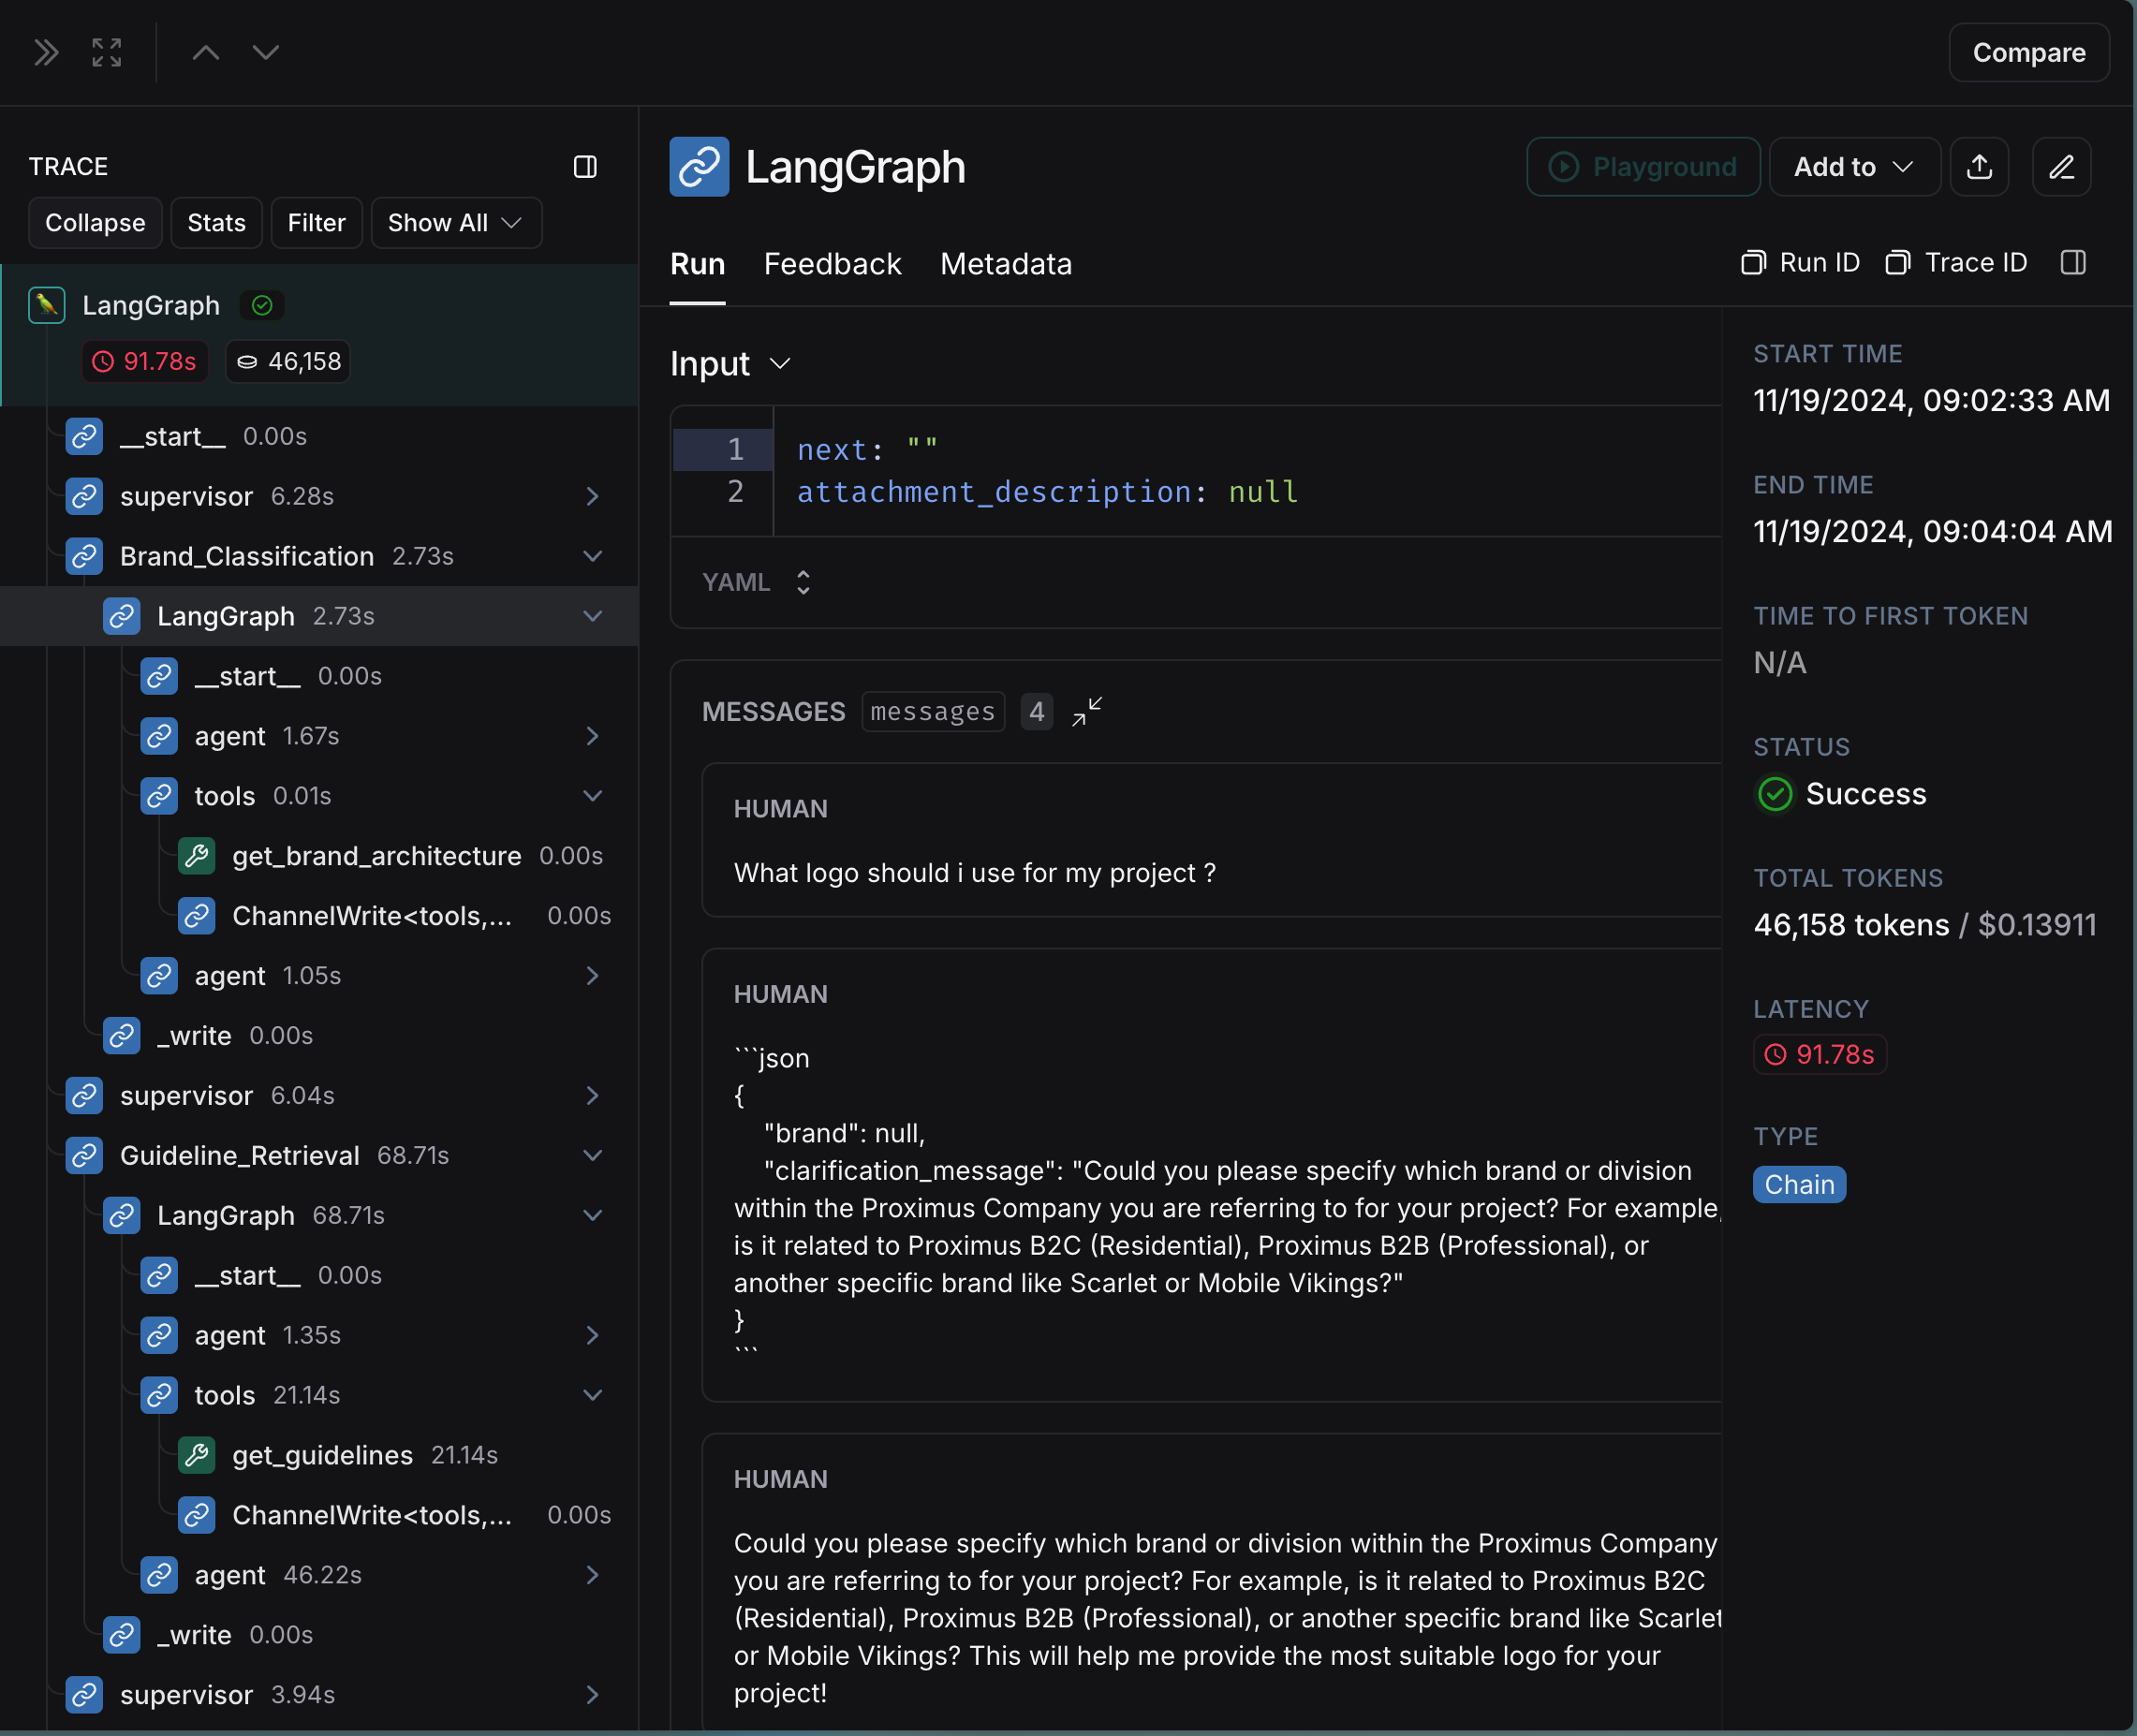Copy the Run ID
The height and width of the screenshot is (1736, 2137).
pos(1800,263)
